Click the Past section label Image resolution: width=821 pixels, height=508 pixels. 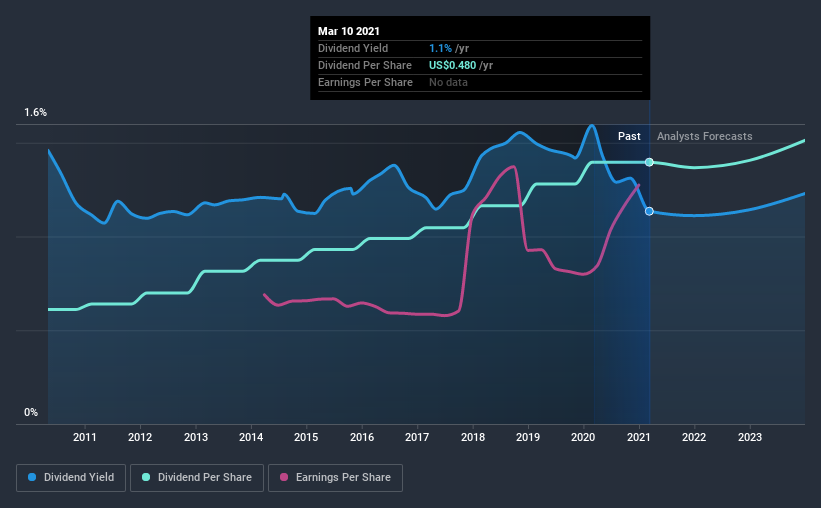(x=629, y=136)
